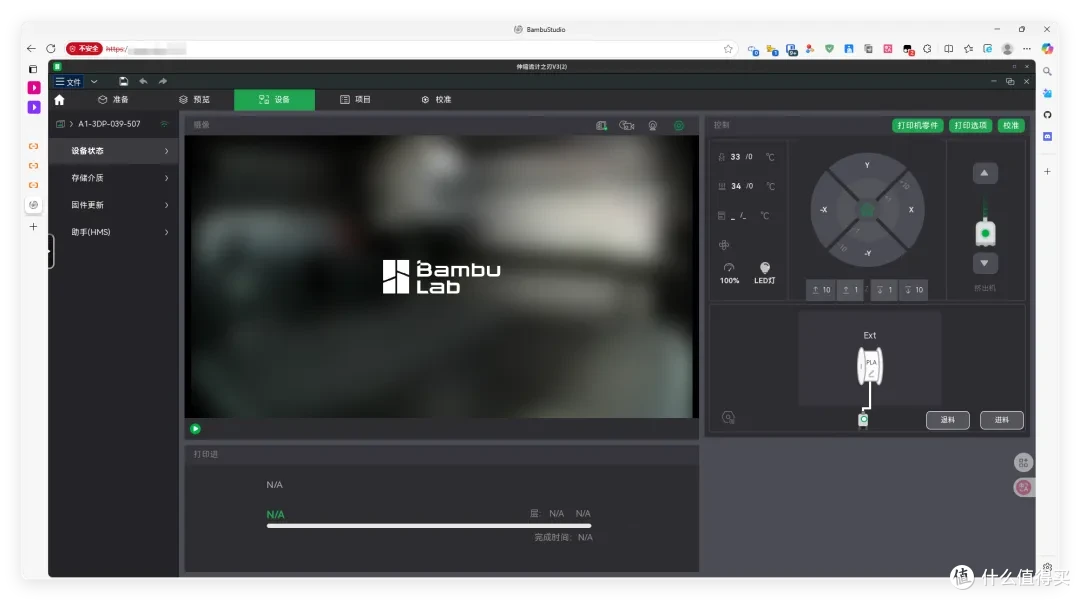Raise Z by 1 with the up-1 button

click(x=850, y=290)
